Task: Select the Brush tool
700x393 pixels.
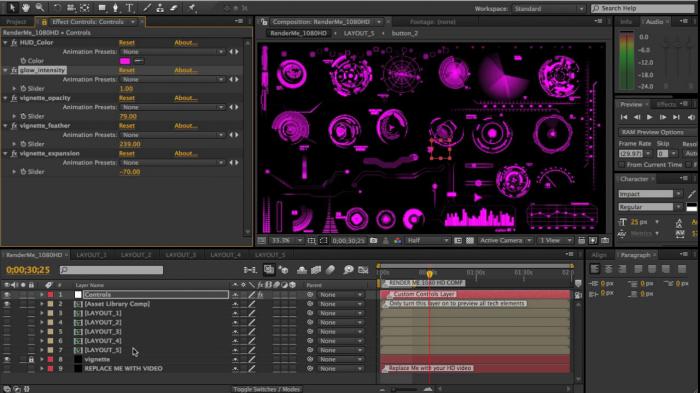Action: [x=147, y=8]
